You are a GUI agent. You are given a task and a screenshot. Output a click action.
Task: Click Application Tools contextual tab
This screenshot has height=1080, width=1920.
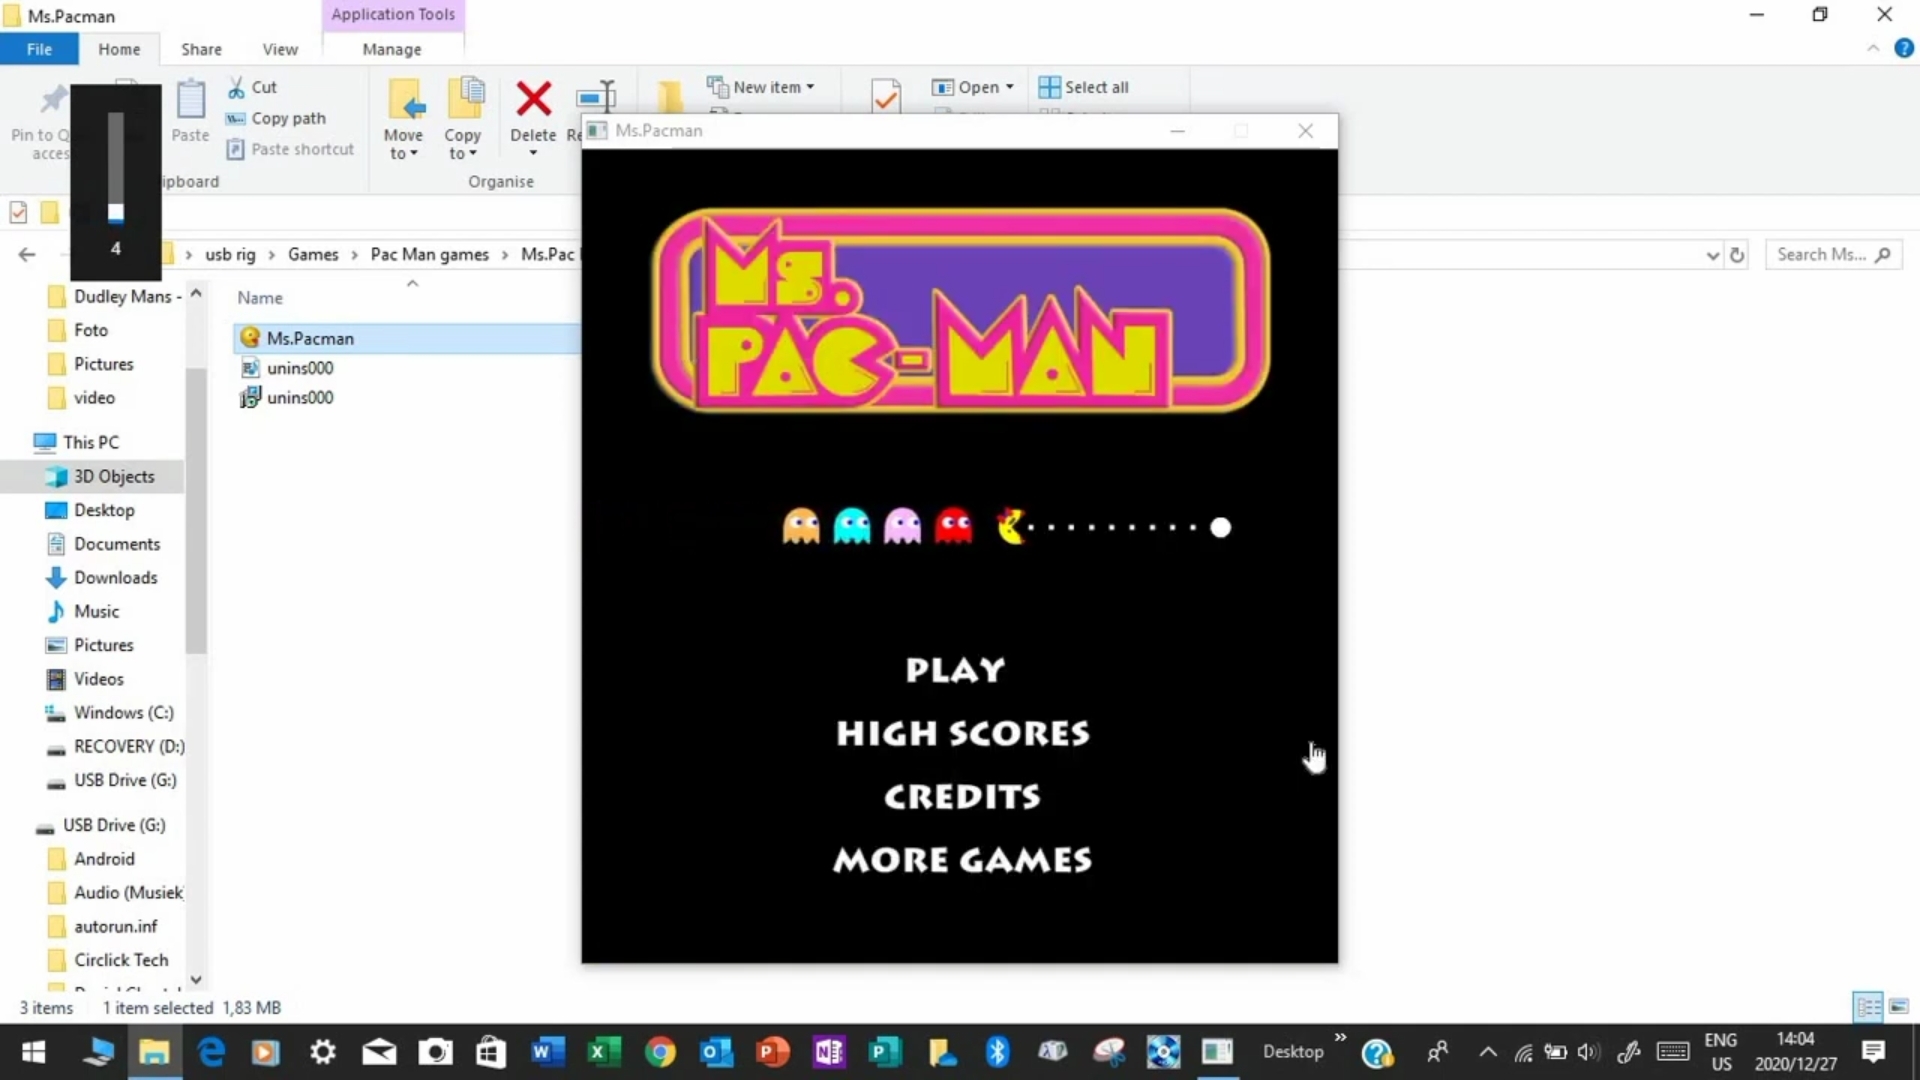pyautogui.click(x=393, y=15)
